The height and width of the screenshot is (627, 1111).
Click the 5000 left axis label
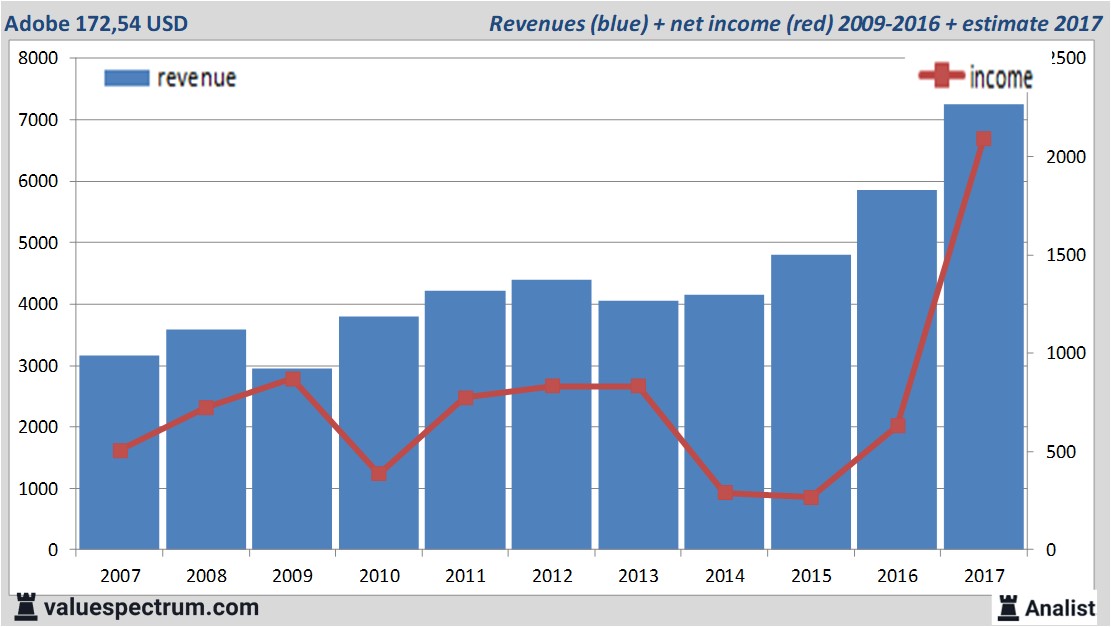38,243
